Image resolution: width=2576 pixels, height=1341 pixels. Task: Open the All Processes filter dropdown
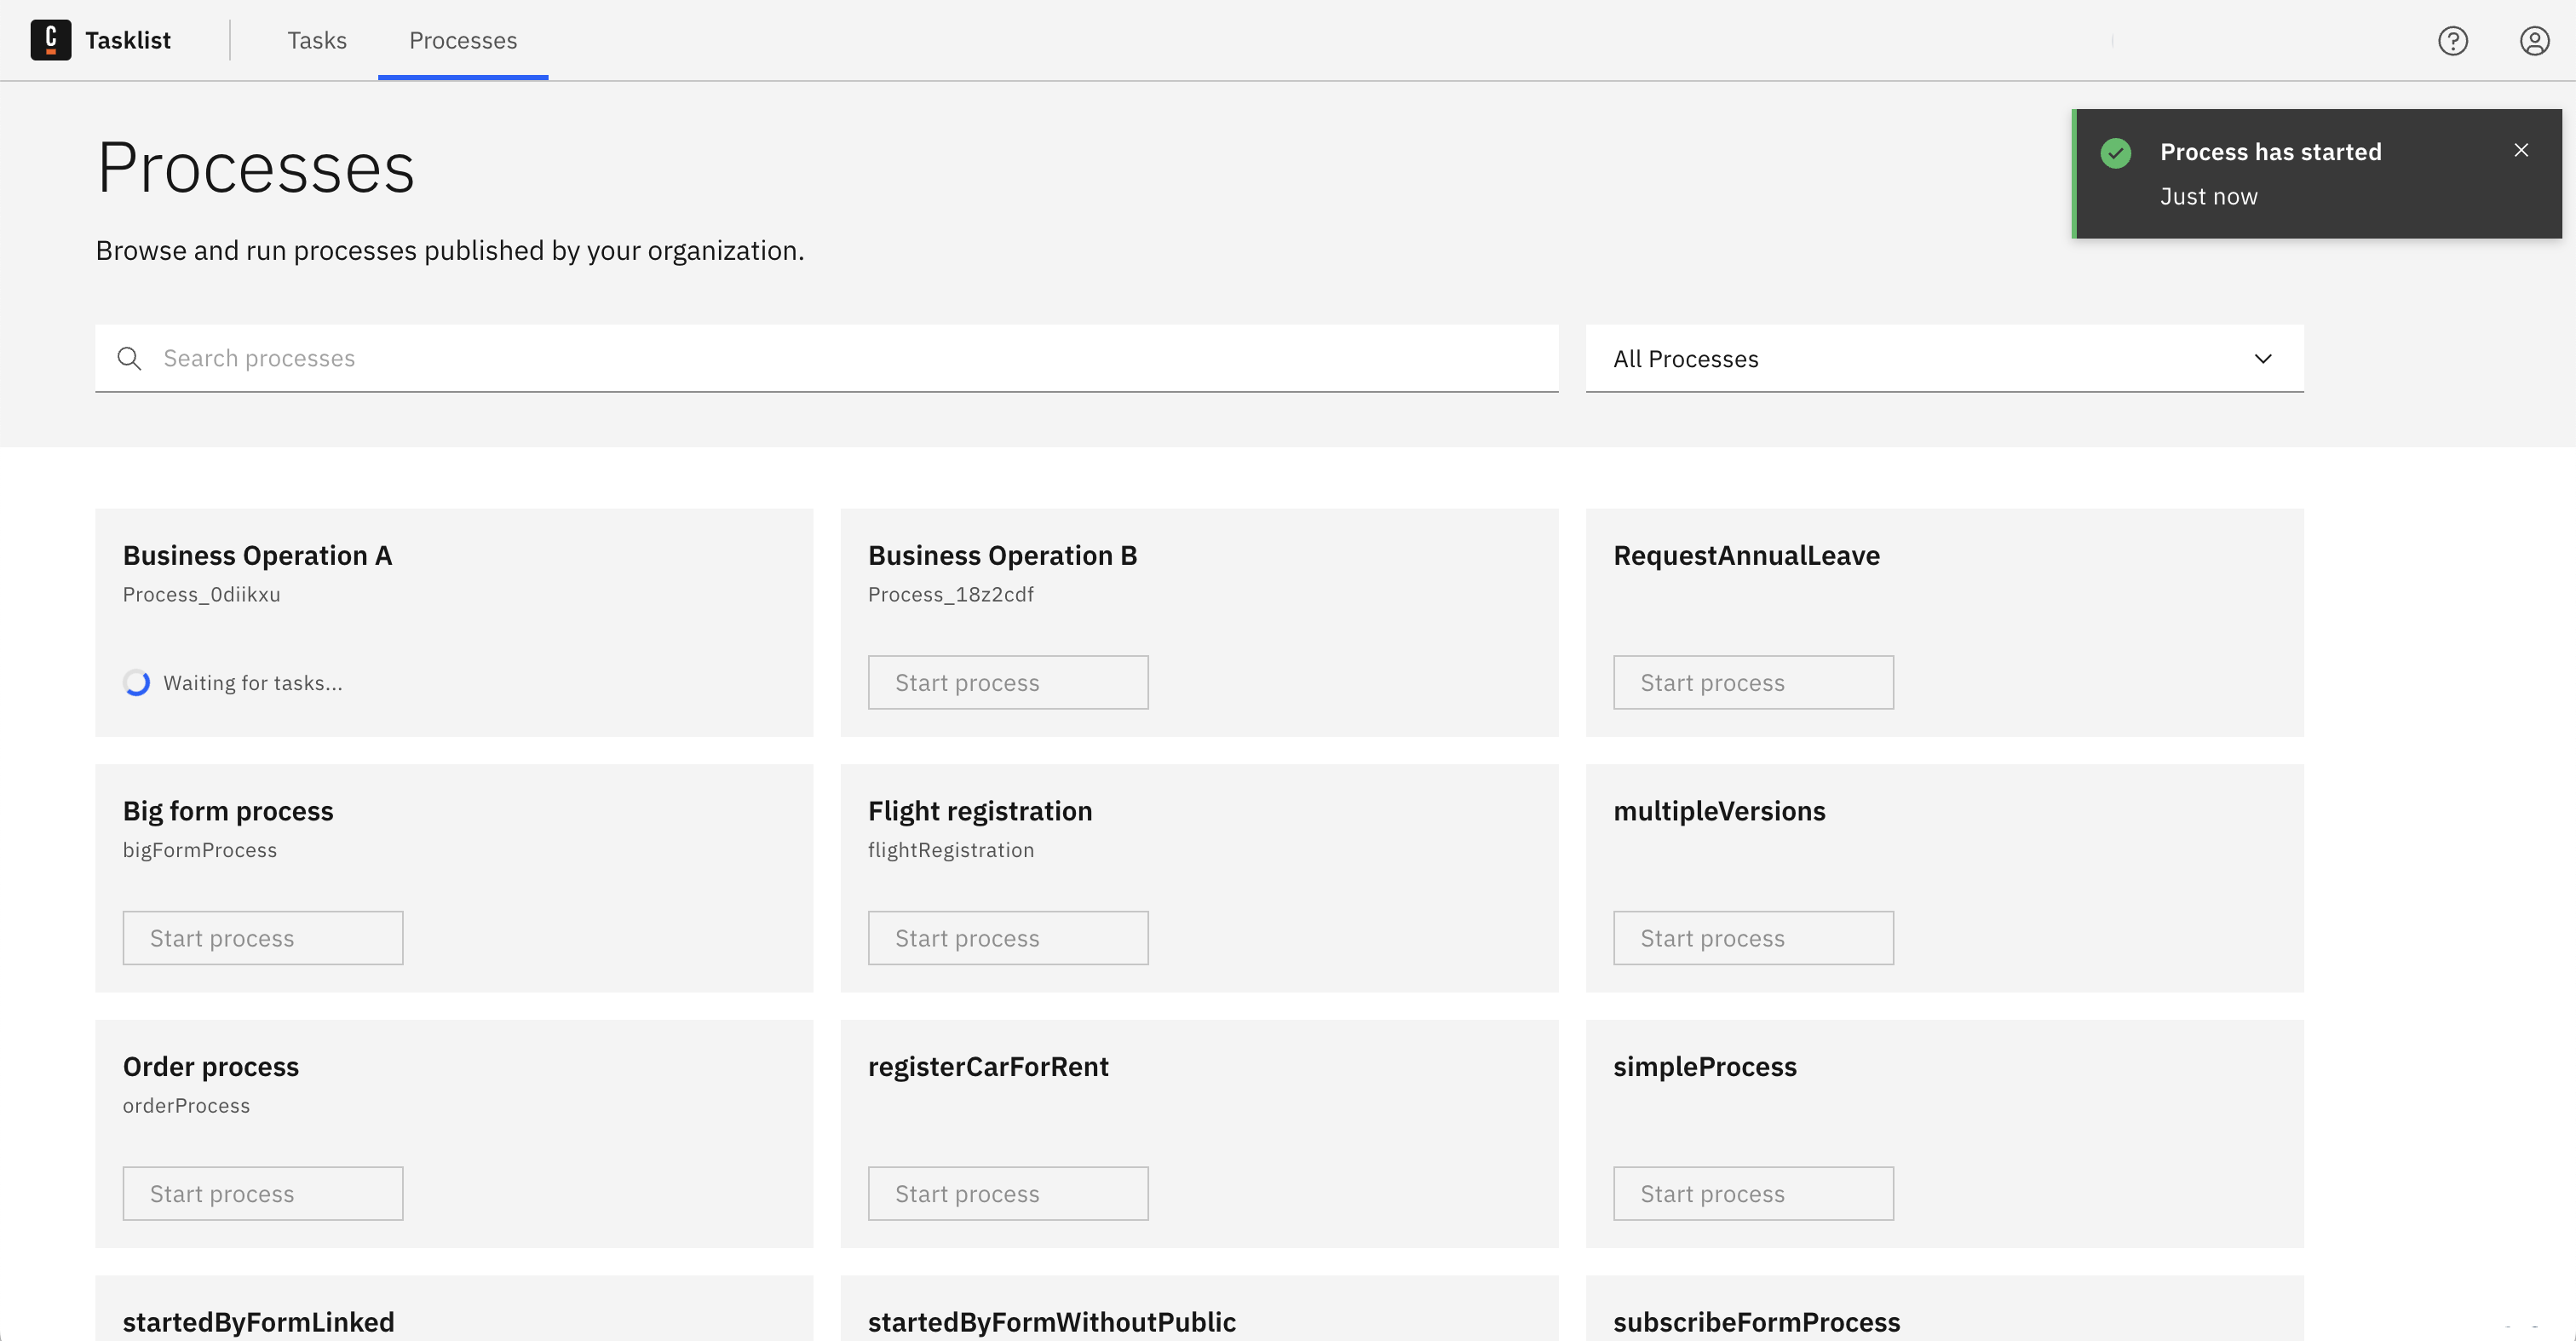point(1944,358)
